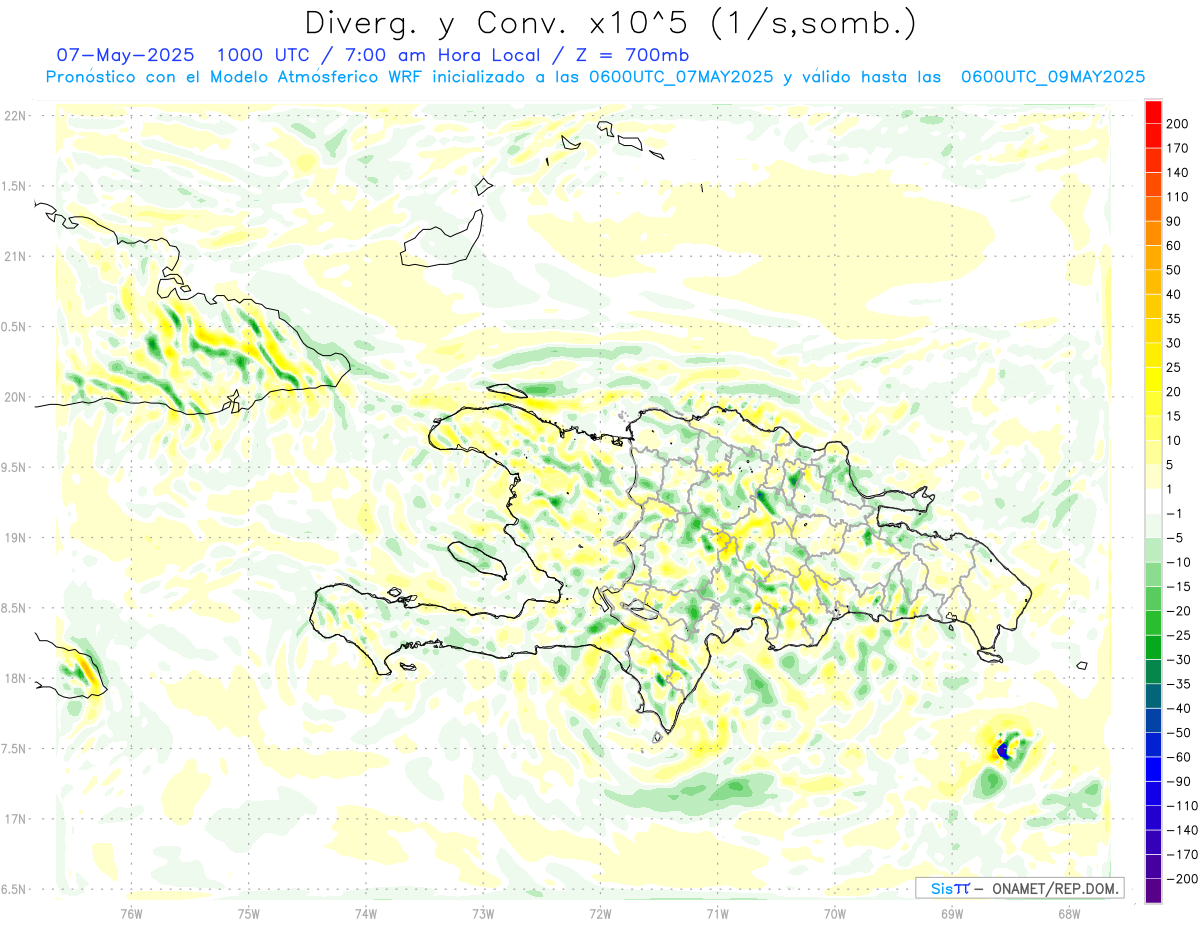This screenshot has width=1200, height=927.
Task: Click the "21N" latitude label
Action: click(14, 256)
